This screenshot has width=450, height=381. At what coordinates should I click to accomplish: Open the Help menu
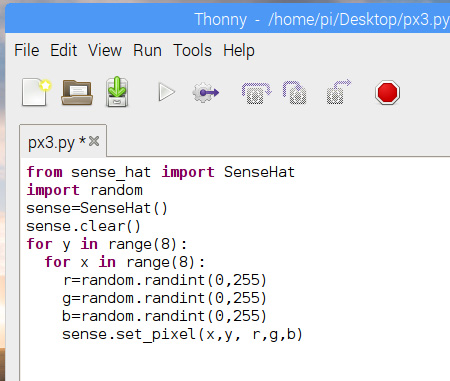pyautogui.click(x=239, y=51)
